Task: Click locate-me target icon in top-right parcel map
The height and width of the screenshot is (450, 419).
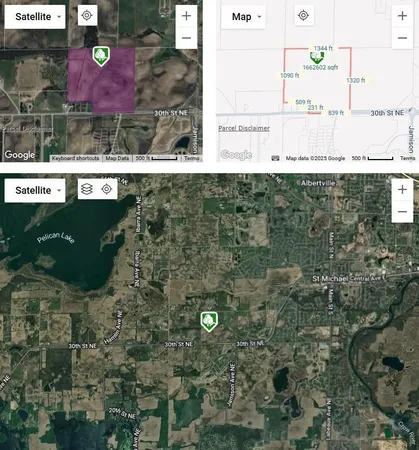Action: pos(303,15)
